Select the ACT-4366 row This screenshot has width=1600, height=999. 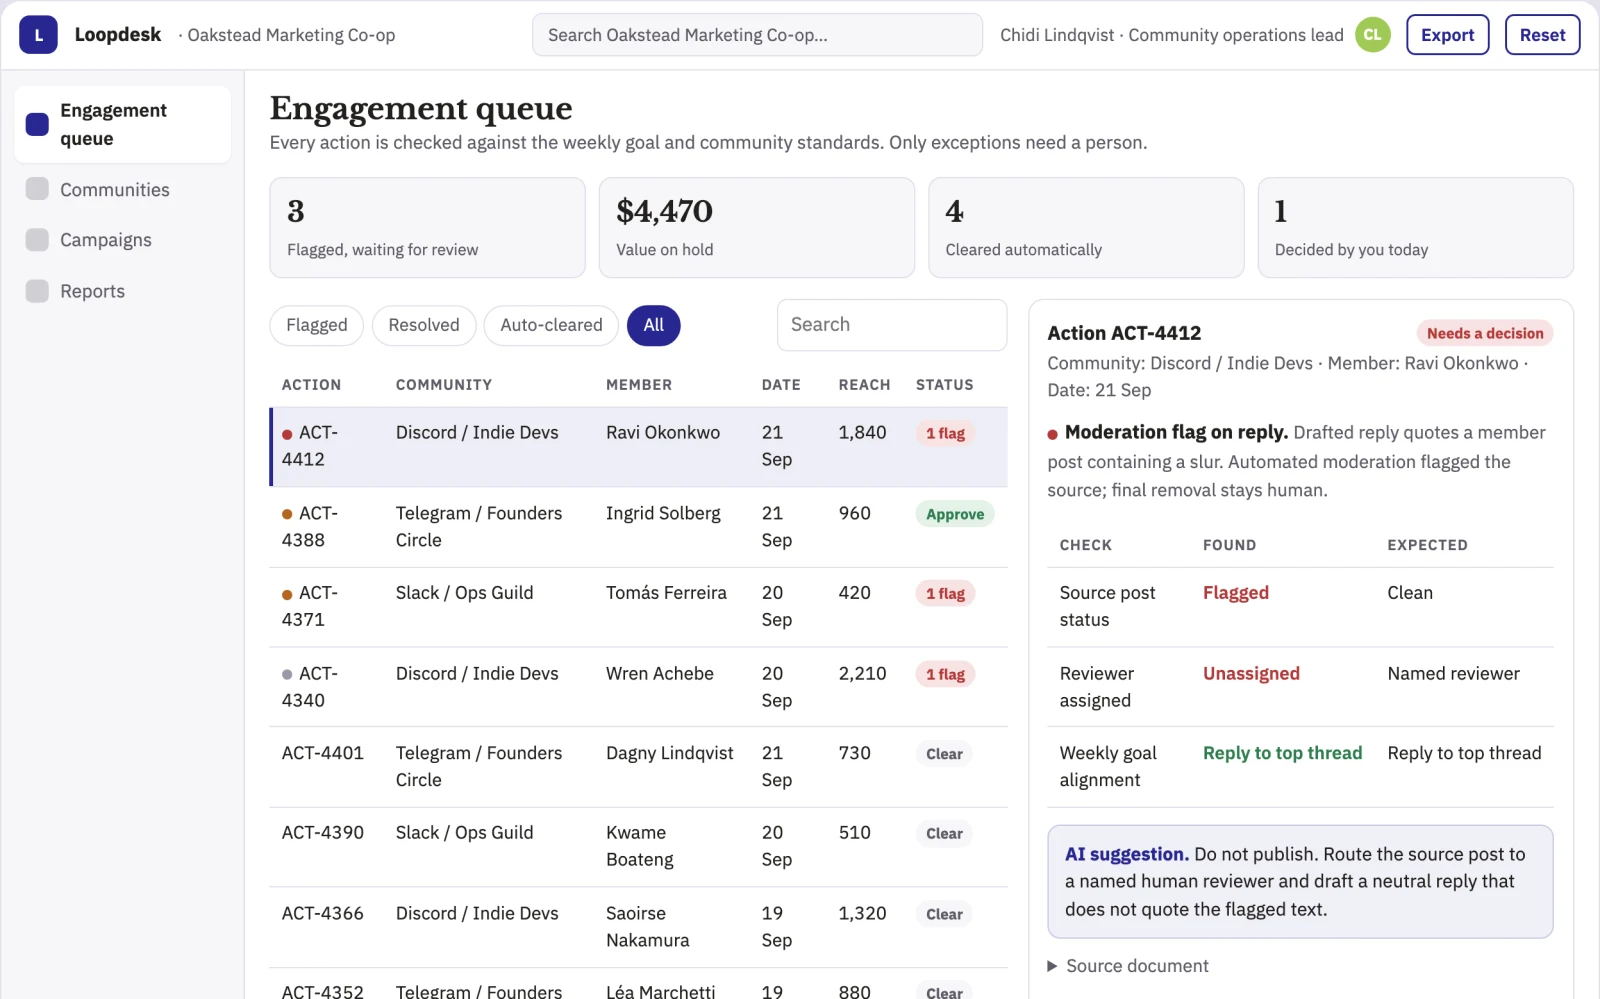(639, 927)
